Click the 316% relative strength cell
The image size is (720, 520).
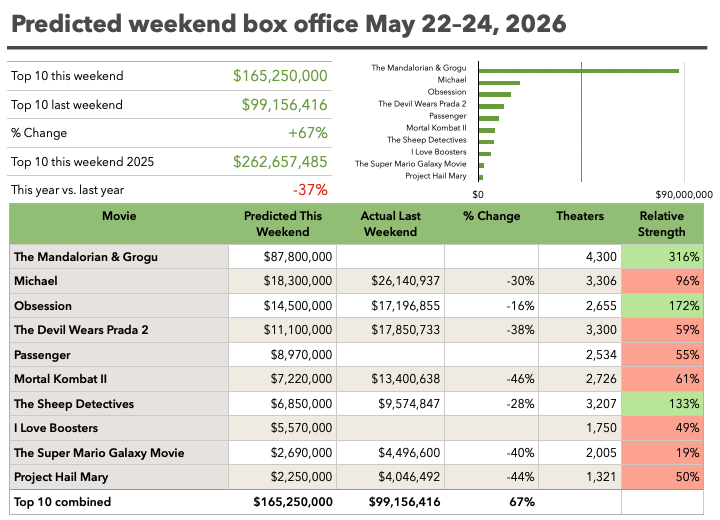point(663,257)
